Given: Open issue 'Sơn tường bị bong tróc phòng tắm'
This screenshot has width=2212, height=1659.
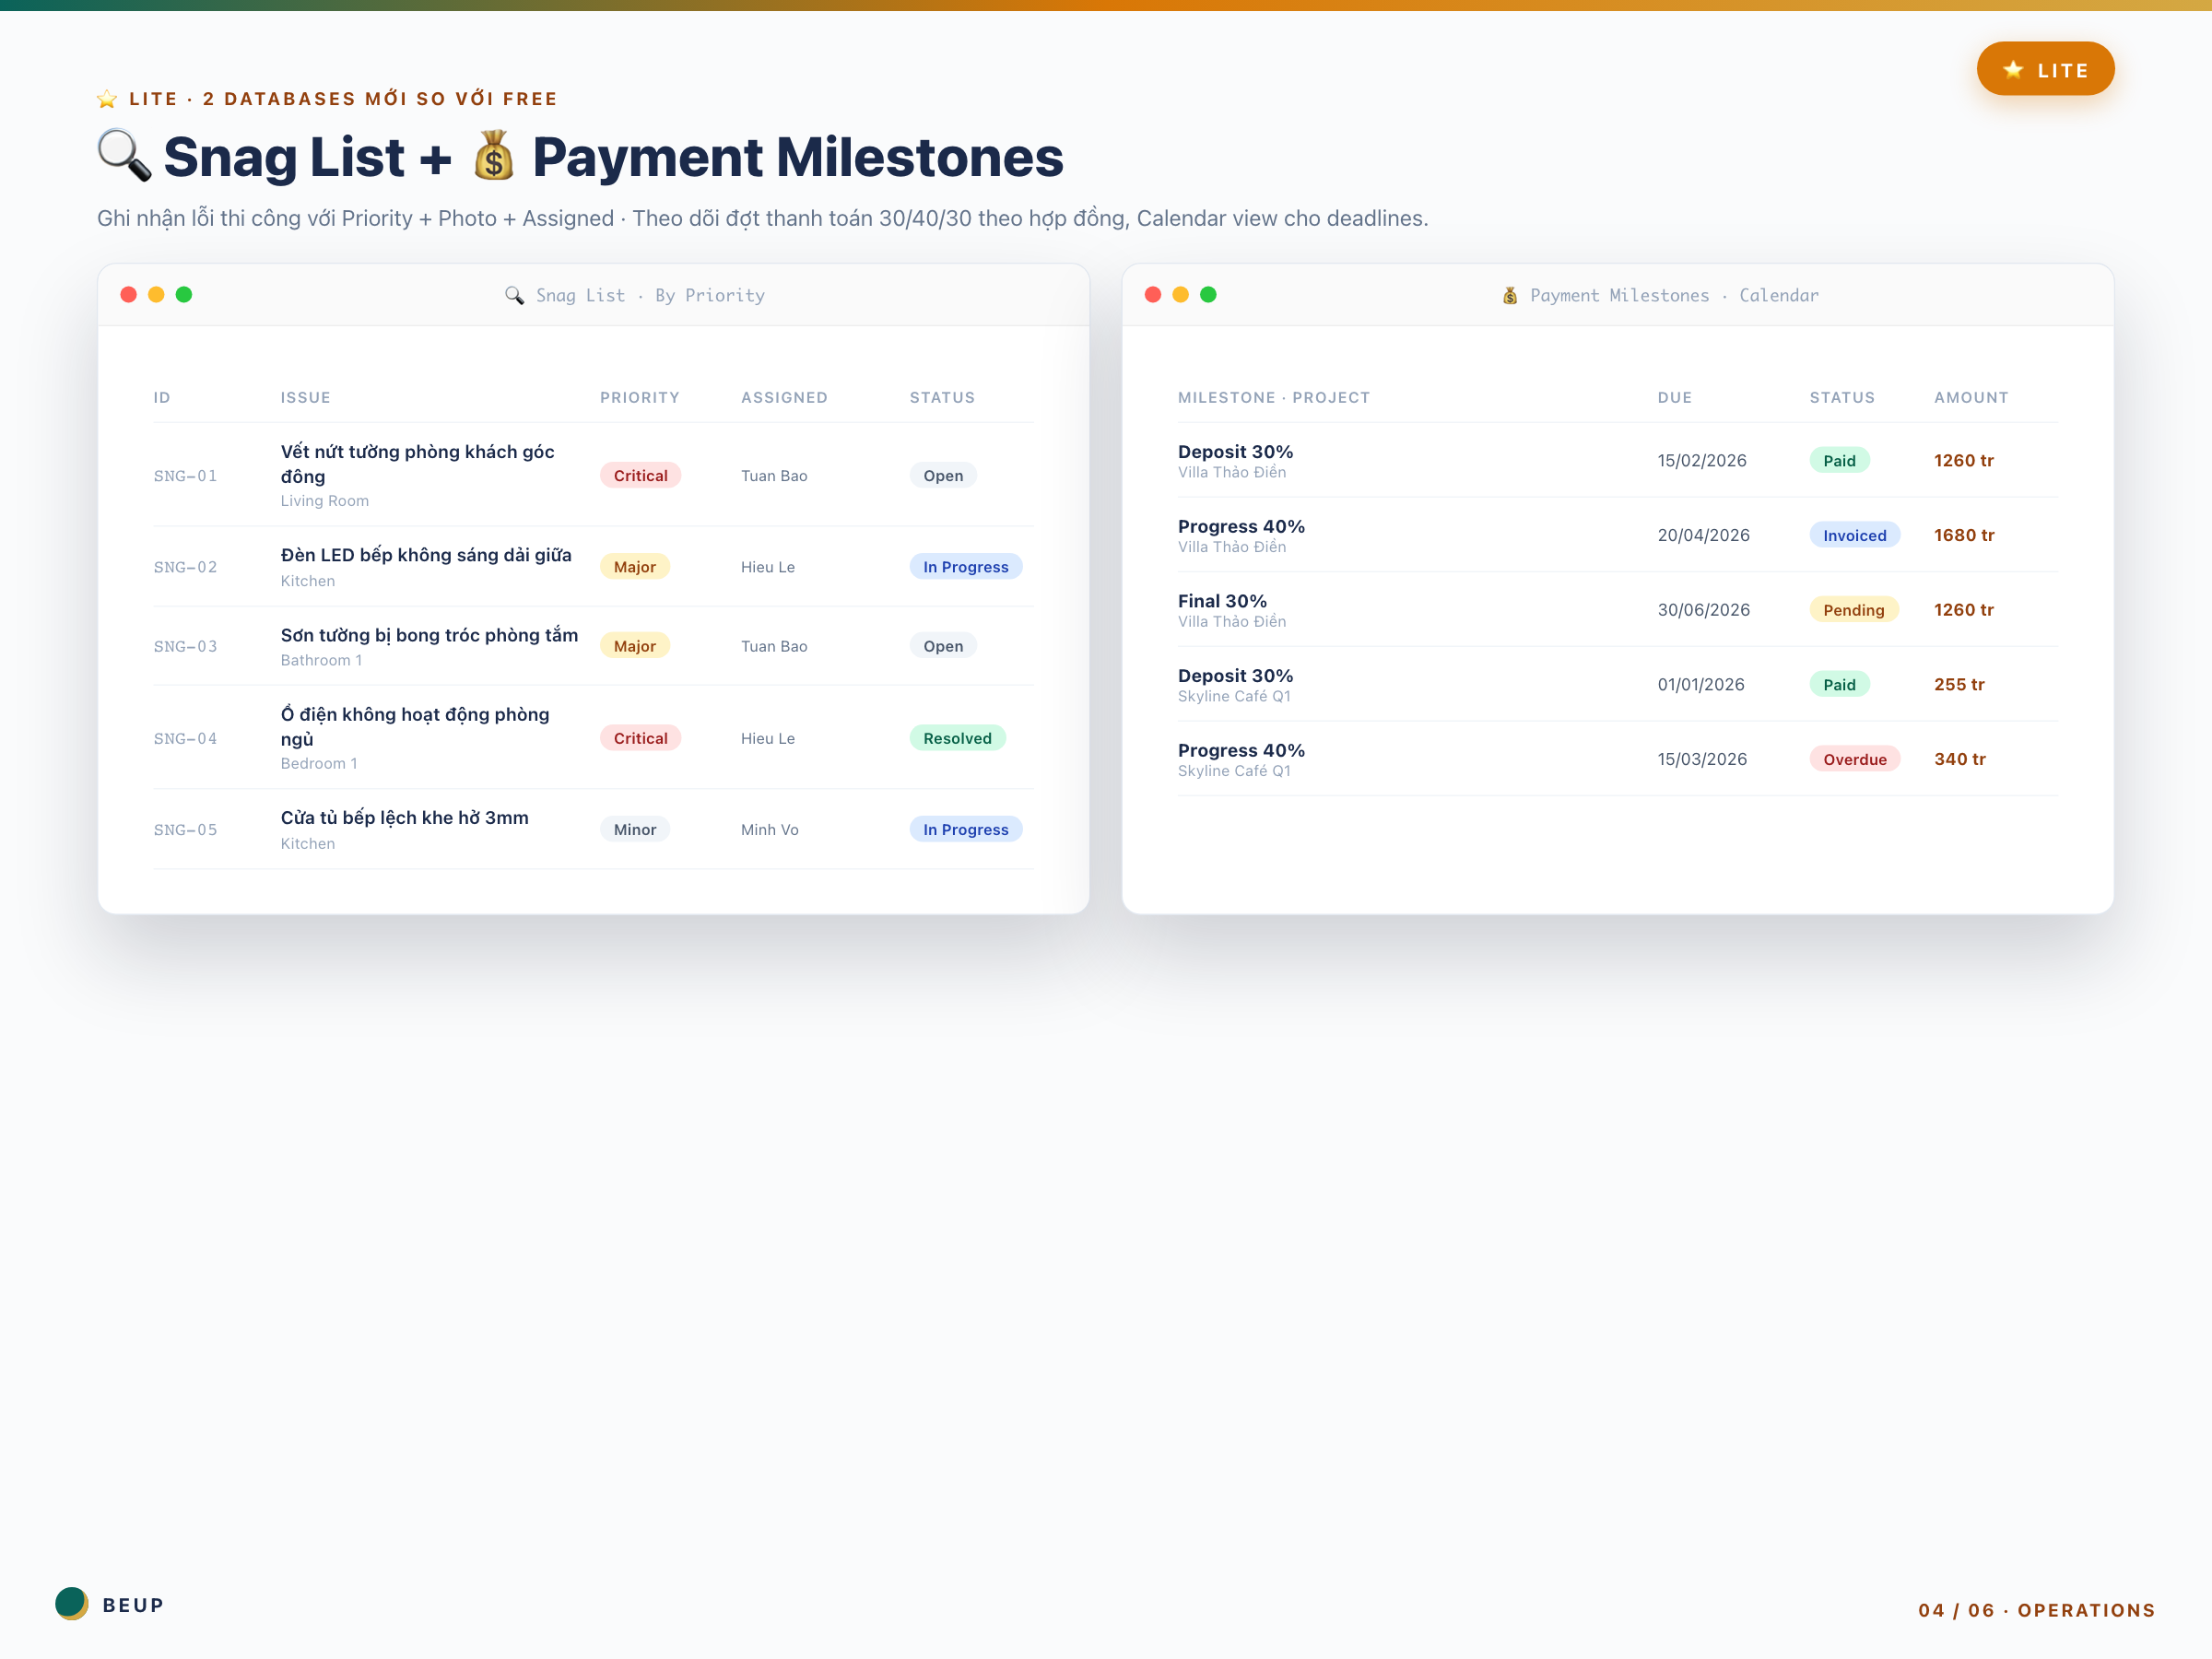Looking at the screenshot, I should (x=429, y=635).
